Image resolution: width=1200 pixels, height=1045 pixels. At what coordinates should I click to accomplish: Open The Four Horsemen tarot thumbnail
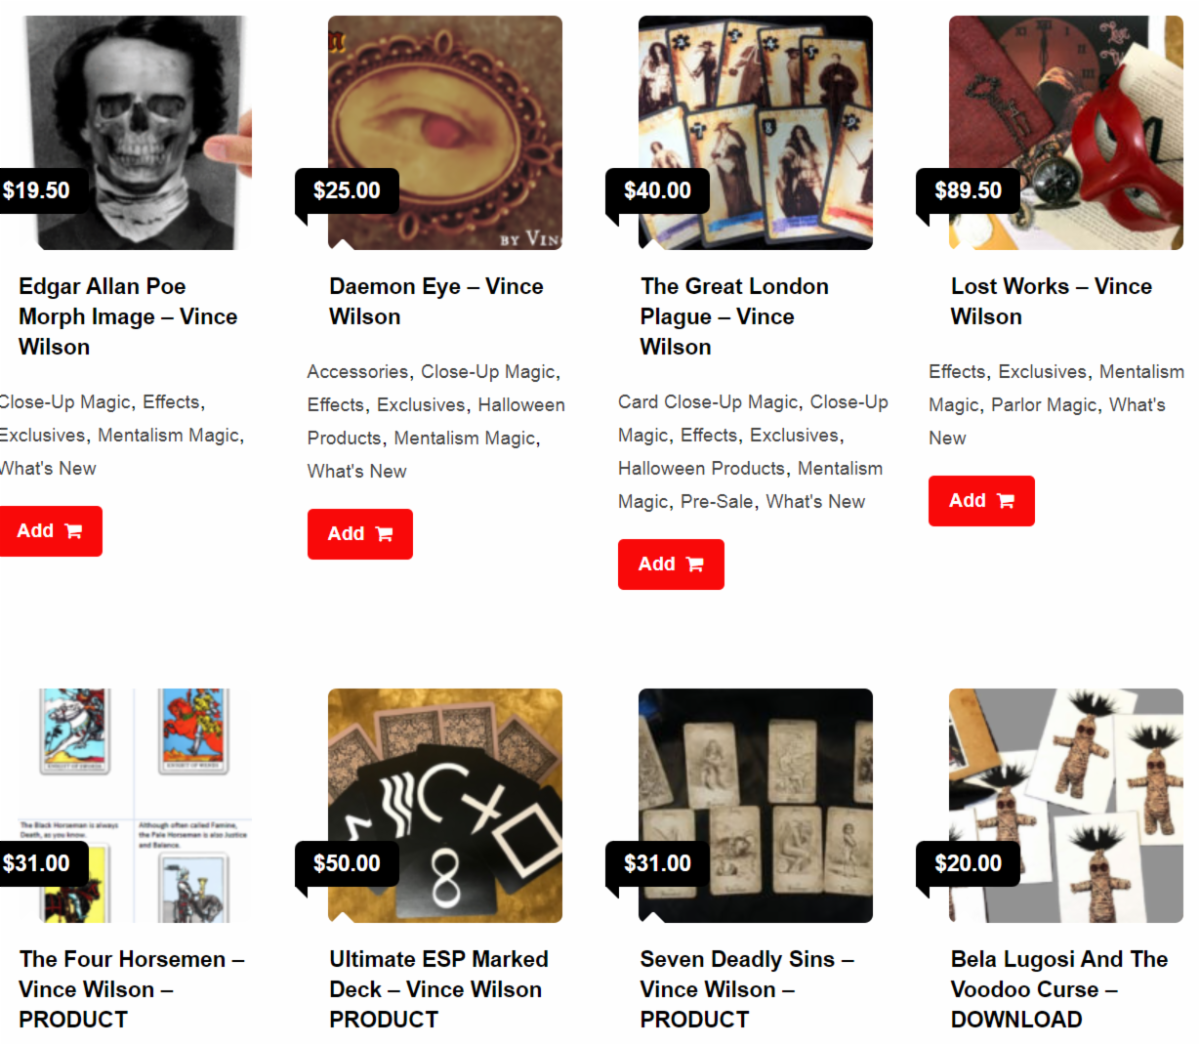pyautogui.click(x=135, y=806)
